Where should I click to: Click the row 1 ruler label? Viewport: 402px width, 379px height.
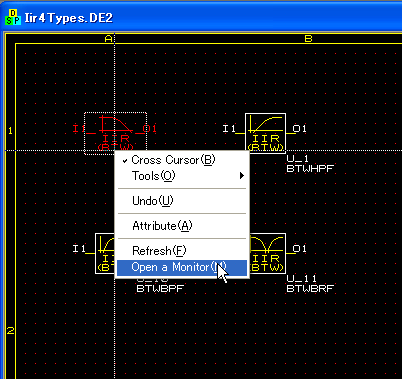click(x=10, y=131)
